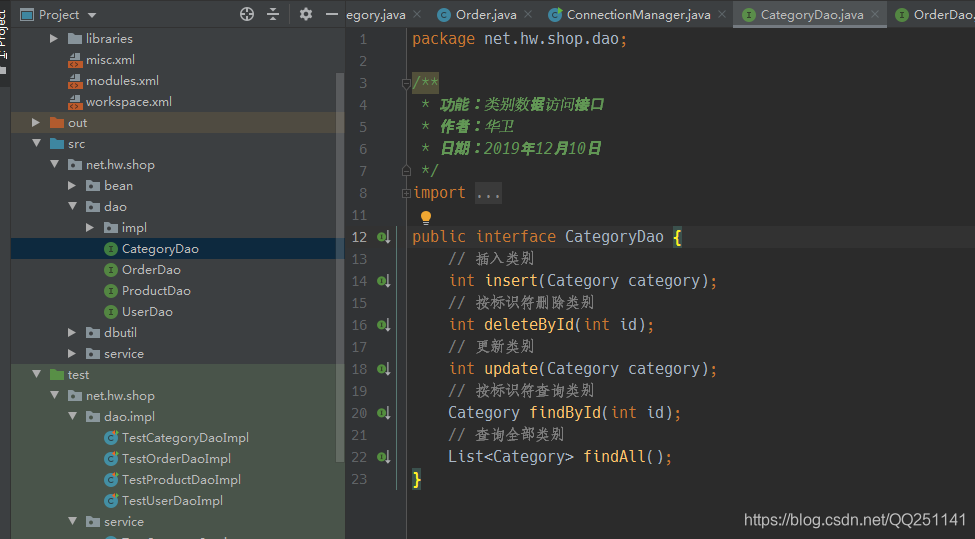The width and height of the screenshot is (975, 539).
Task: Expand the libraries folder
Action: click(x=54, y=39)
